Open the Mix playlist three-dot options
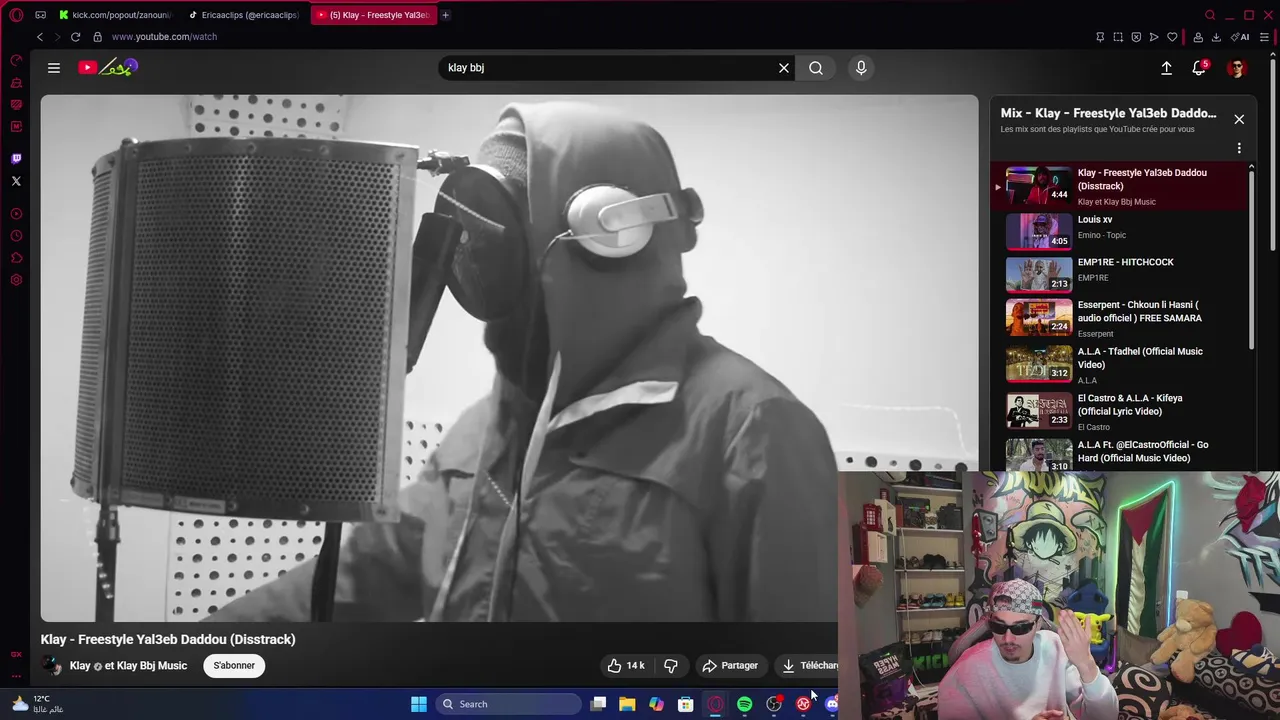Screen dimensions: 1280x720 1239,148
